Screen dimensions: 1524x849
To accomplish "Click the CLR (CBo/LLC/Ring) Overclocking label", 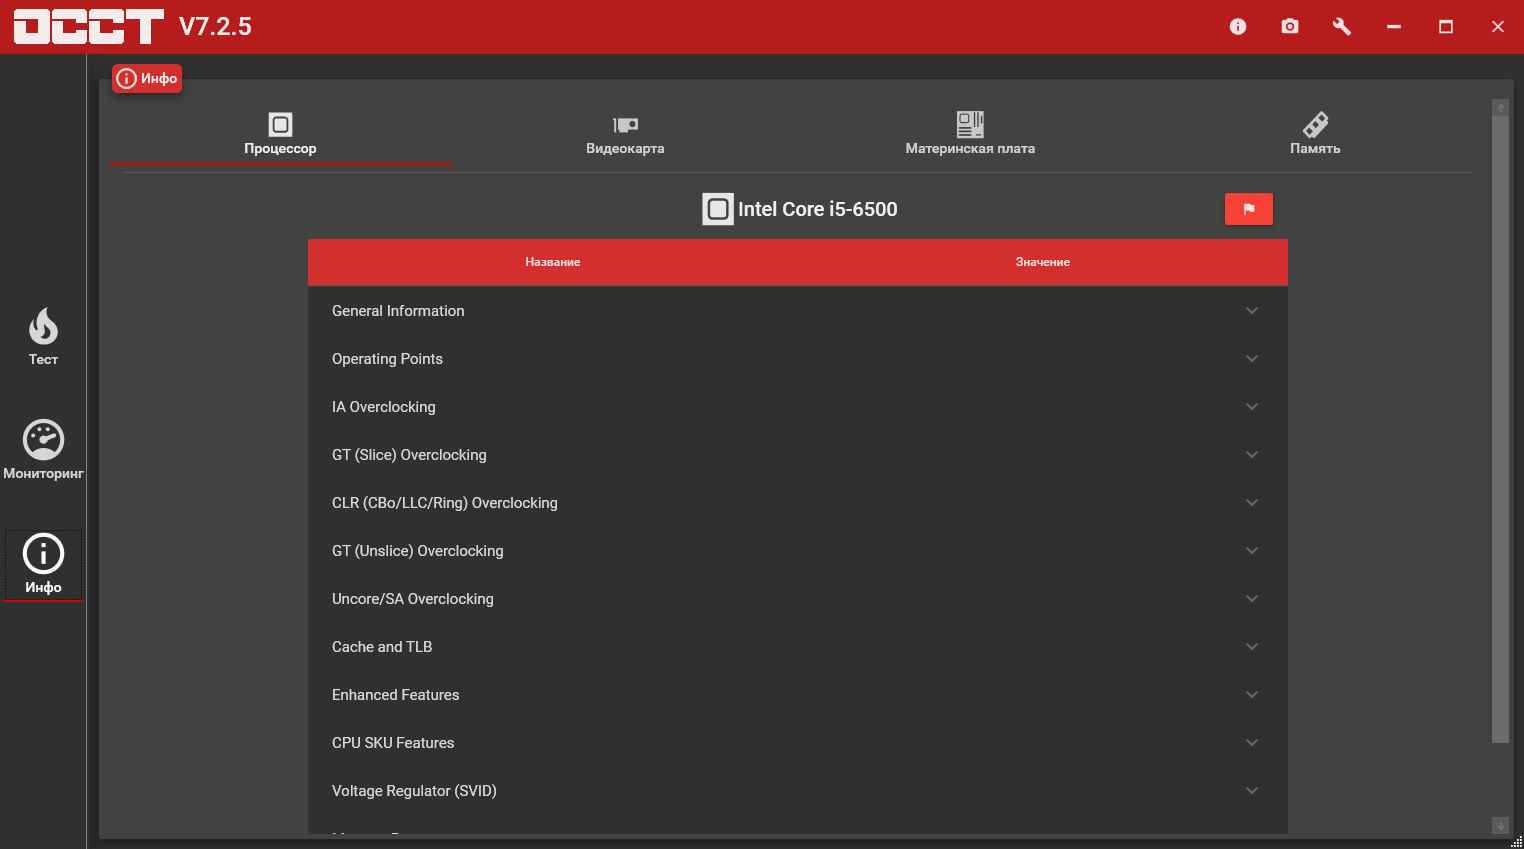I will click(445, 503).
